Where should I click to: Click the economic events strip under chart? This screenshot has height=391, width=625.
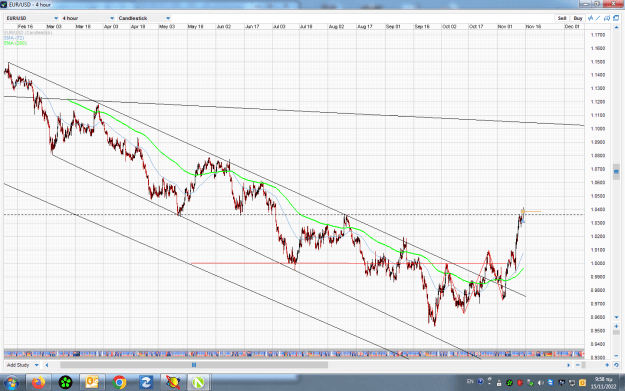point(294,354)
